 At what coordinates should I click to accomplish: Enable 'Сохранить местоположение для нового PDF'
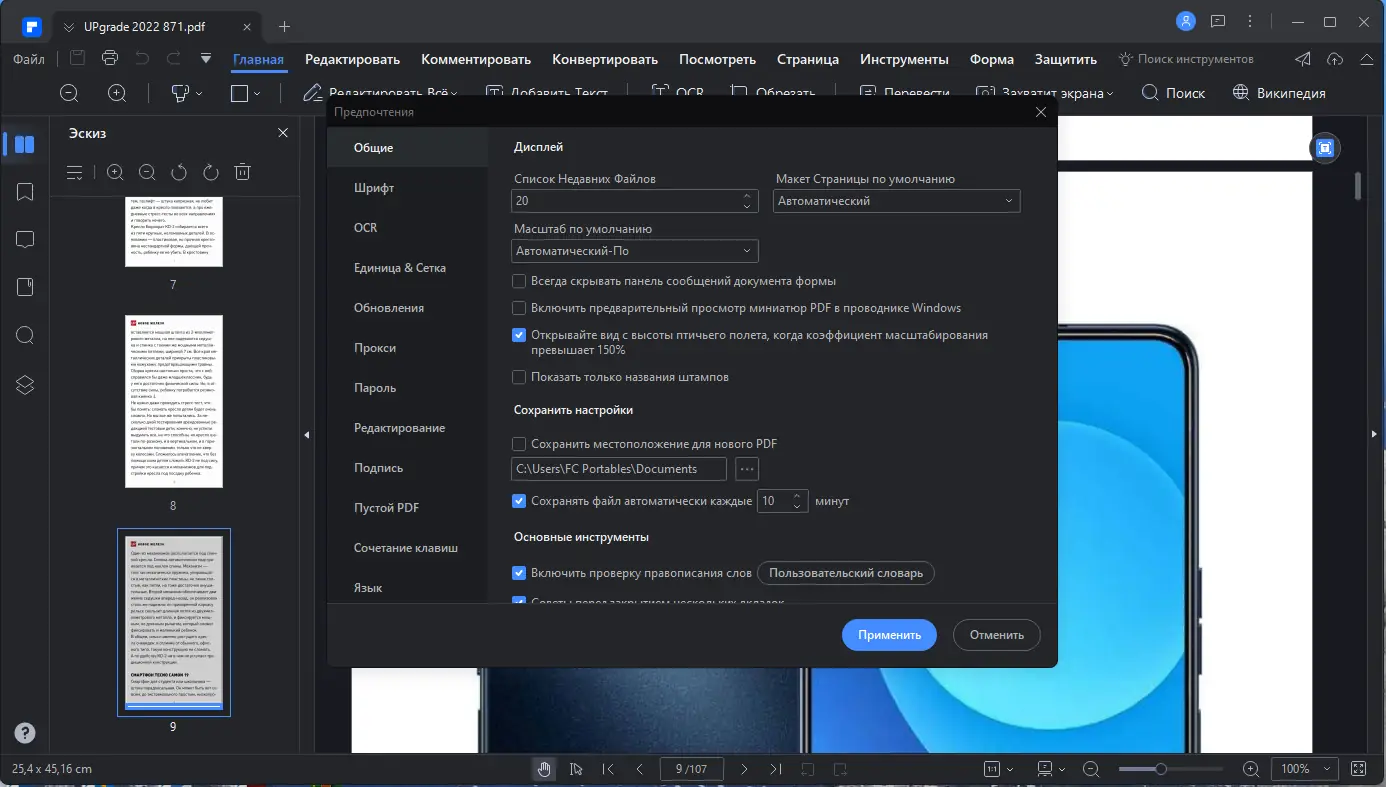click(x=519, y=443)
